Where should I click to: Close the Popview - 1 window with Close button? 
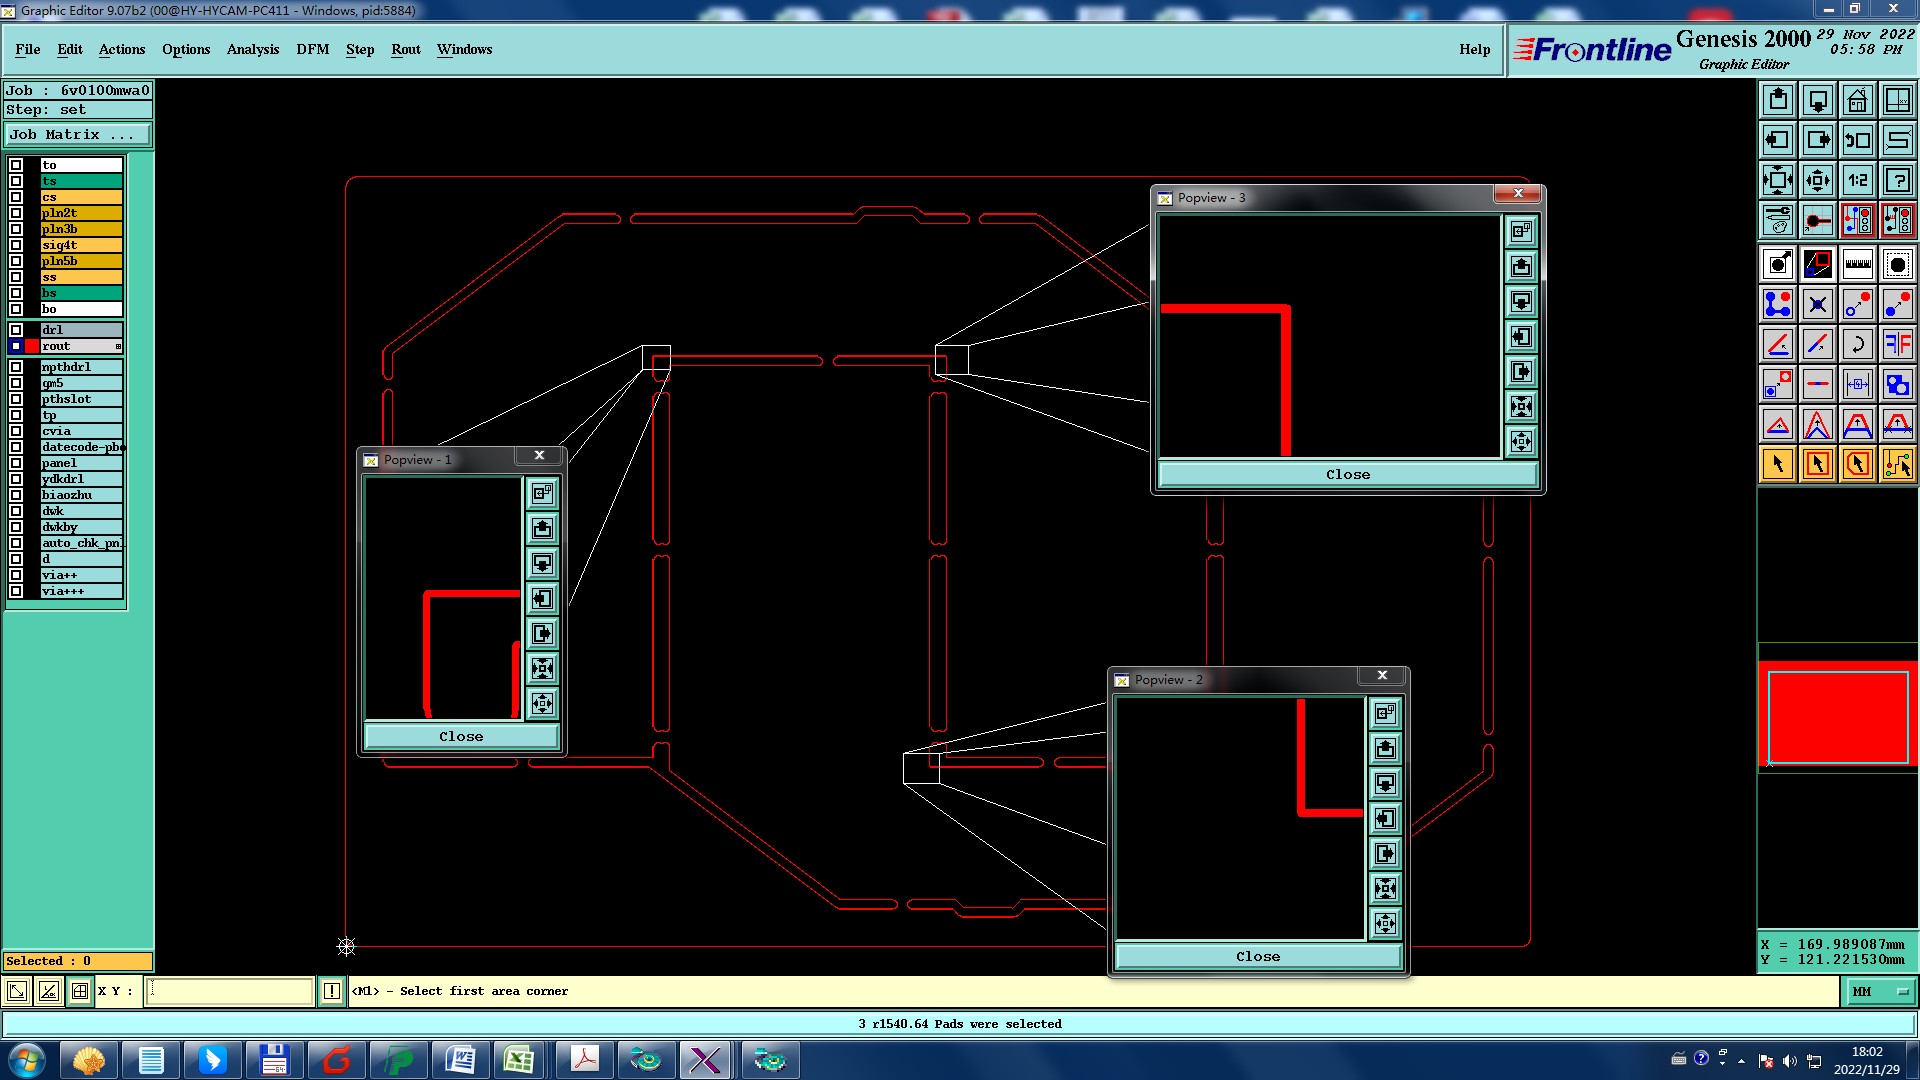point(461,736)
